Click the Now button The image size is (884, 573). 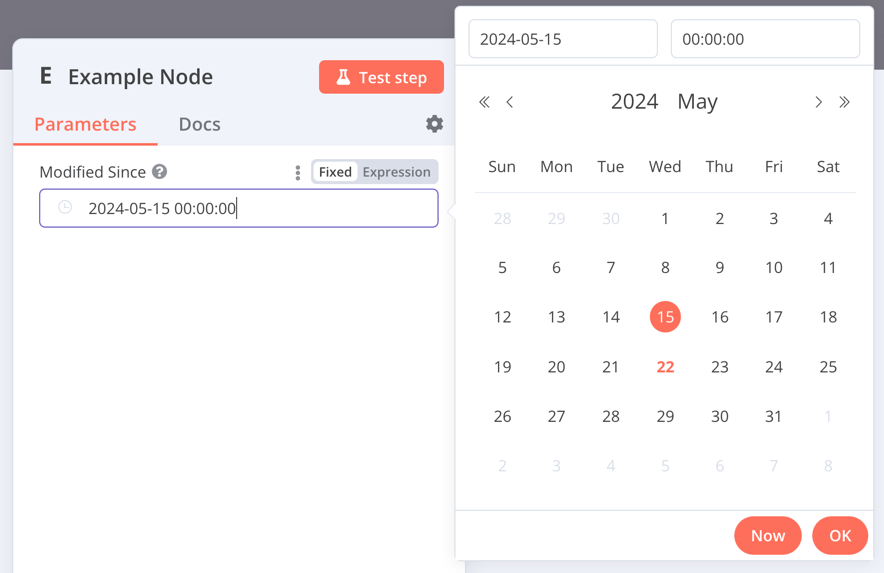pos(767,536)
